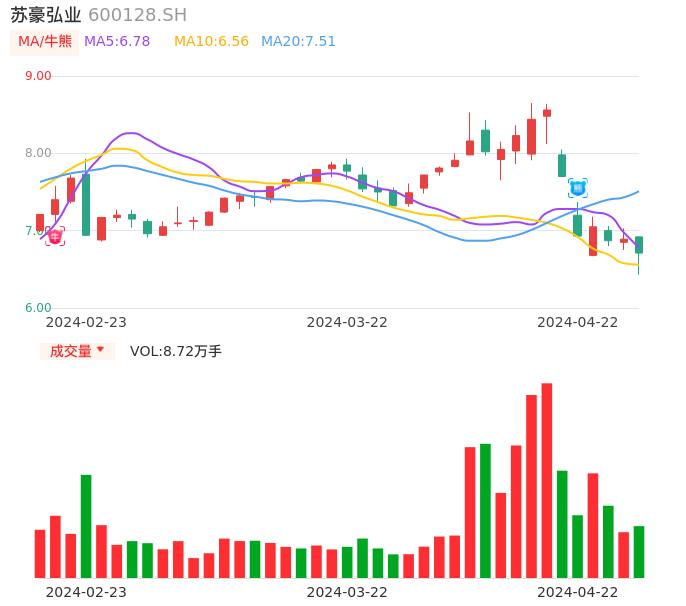
Task: Click the stock code 600128.SH
Action: tap(137, 15)
